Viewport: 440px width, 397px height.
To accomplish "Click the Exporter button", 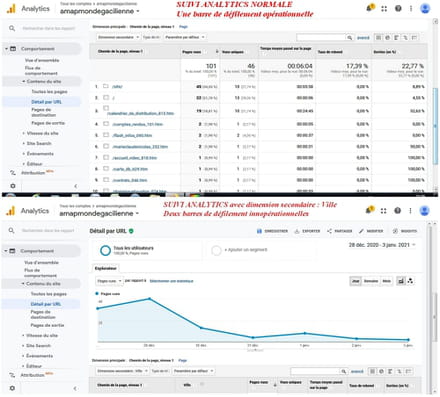I will (x=307, y=231).
